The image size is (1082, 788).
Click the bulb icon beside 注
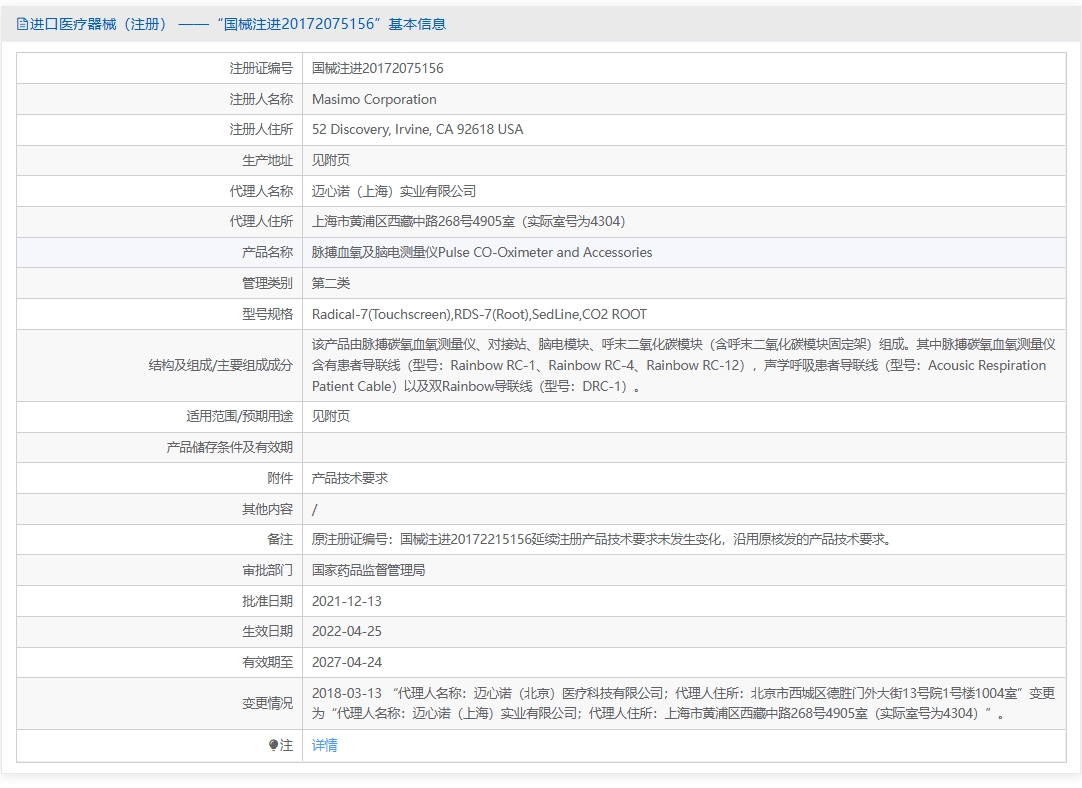(x=273, y=745)
